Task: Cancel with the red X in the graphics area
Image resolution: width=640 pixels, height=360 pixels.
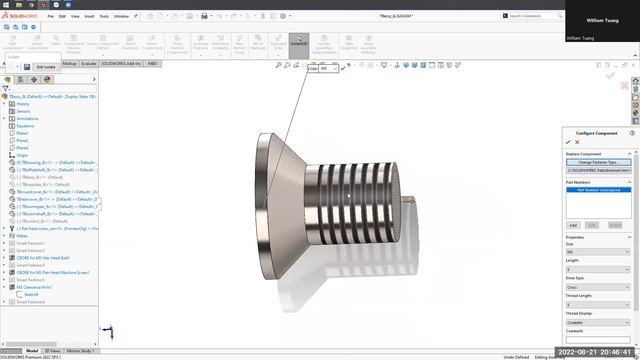Action: [624, 85]
